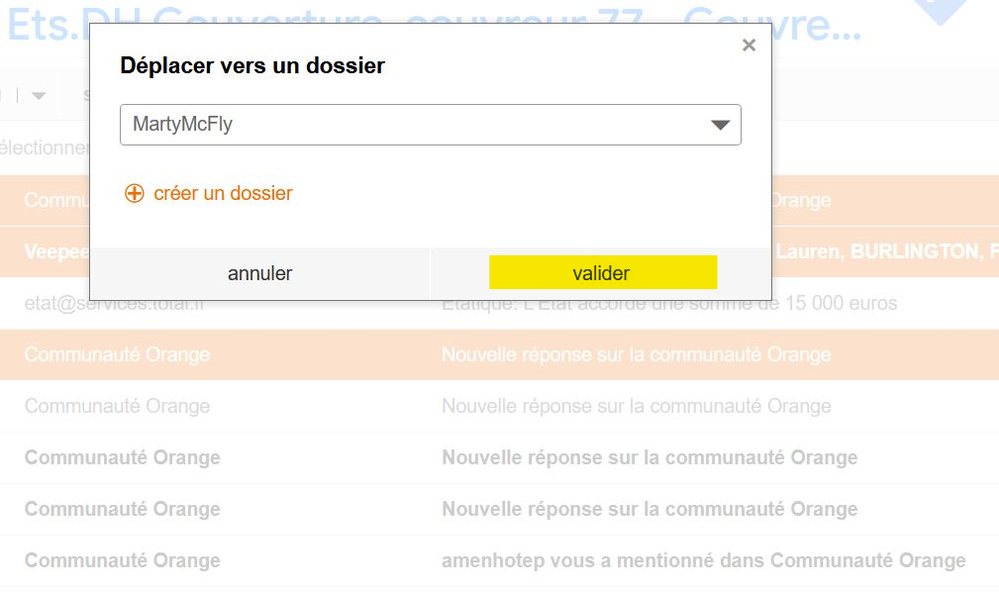
Task: Expand the toolbar selection arrow at top left
Action: coord(39,96)
